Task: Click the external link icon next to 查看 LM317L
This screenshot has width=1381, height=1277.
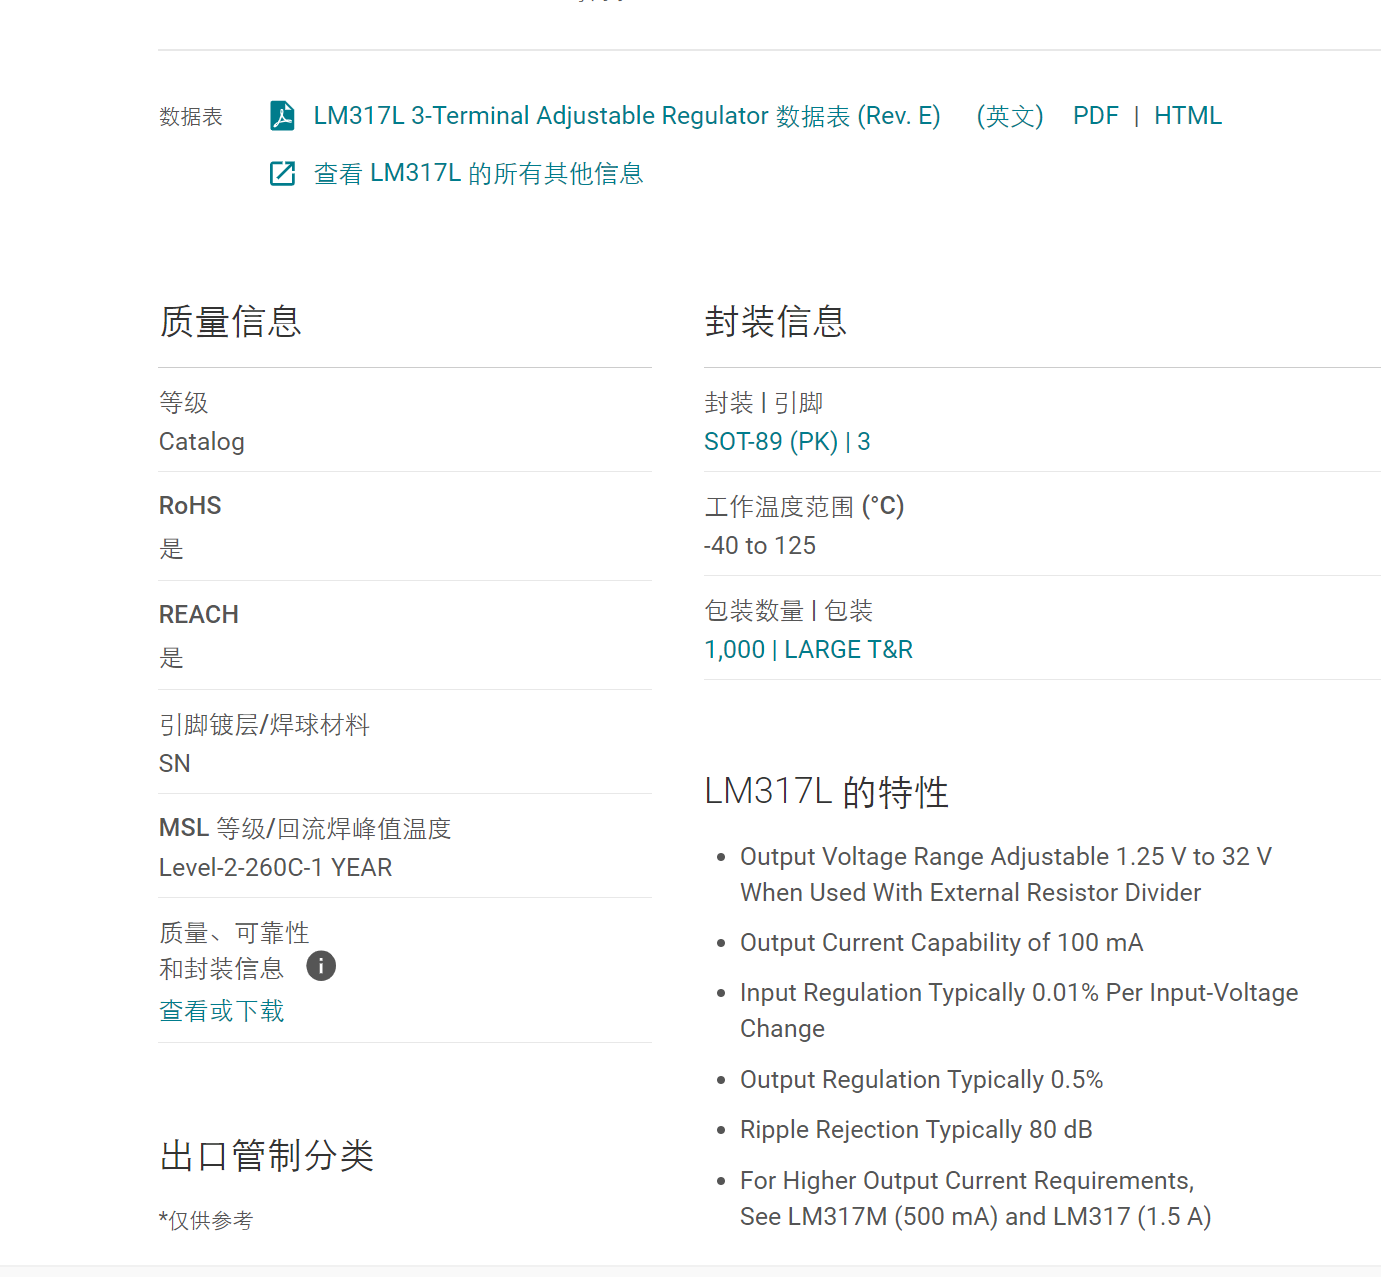Action: coord(283,174)
